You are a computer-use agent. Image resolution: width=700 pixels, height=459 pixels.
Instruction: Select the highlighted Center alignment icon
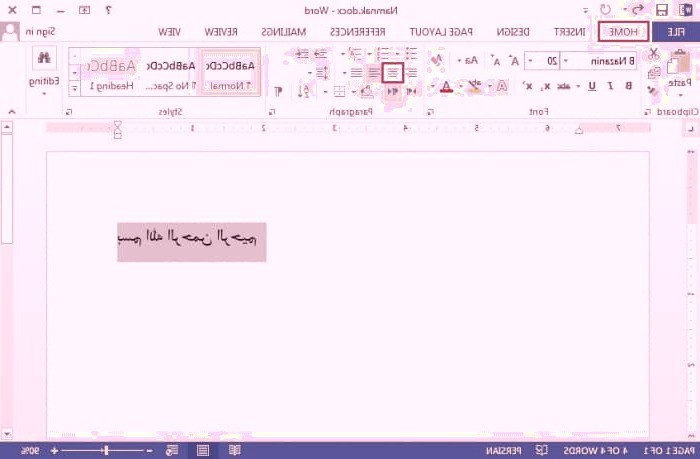click(x=393, y=72)
